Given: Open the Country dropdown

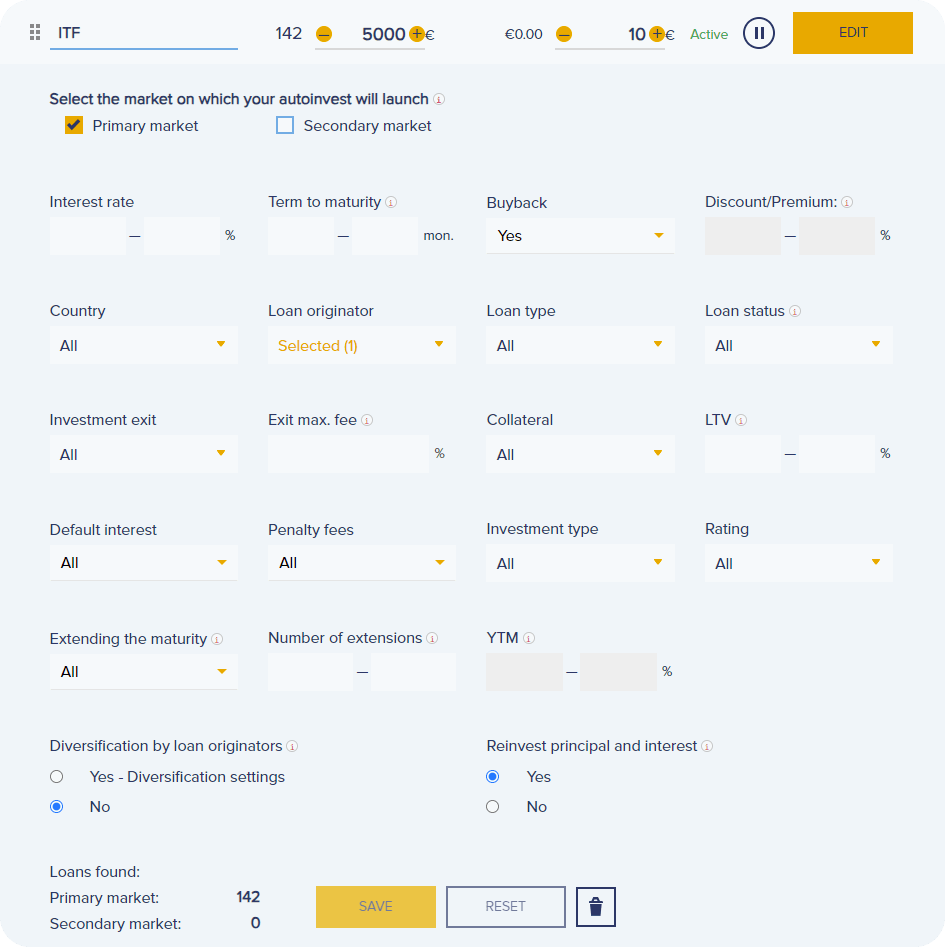Looking at the screenshot, I should (x=143, y=346).
